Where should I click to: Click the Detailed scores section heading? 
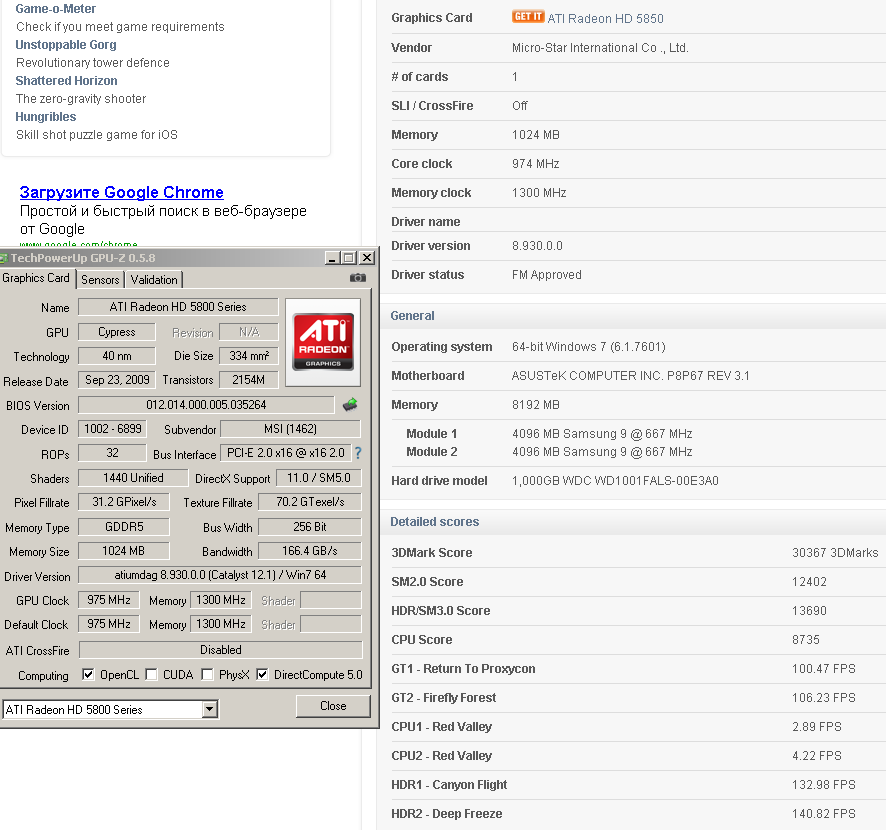click(x=435, y=522)
